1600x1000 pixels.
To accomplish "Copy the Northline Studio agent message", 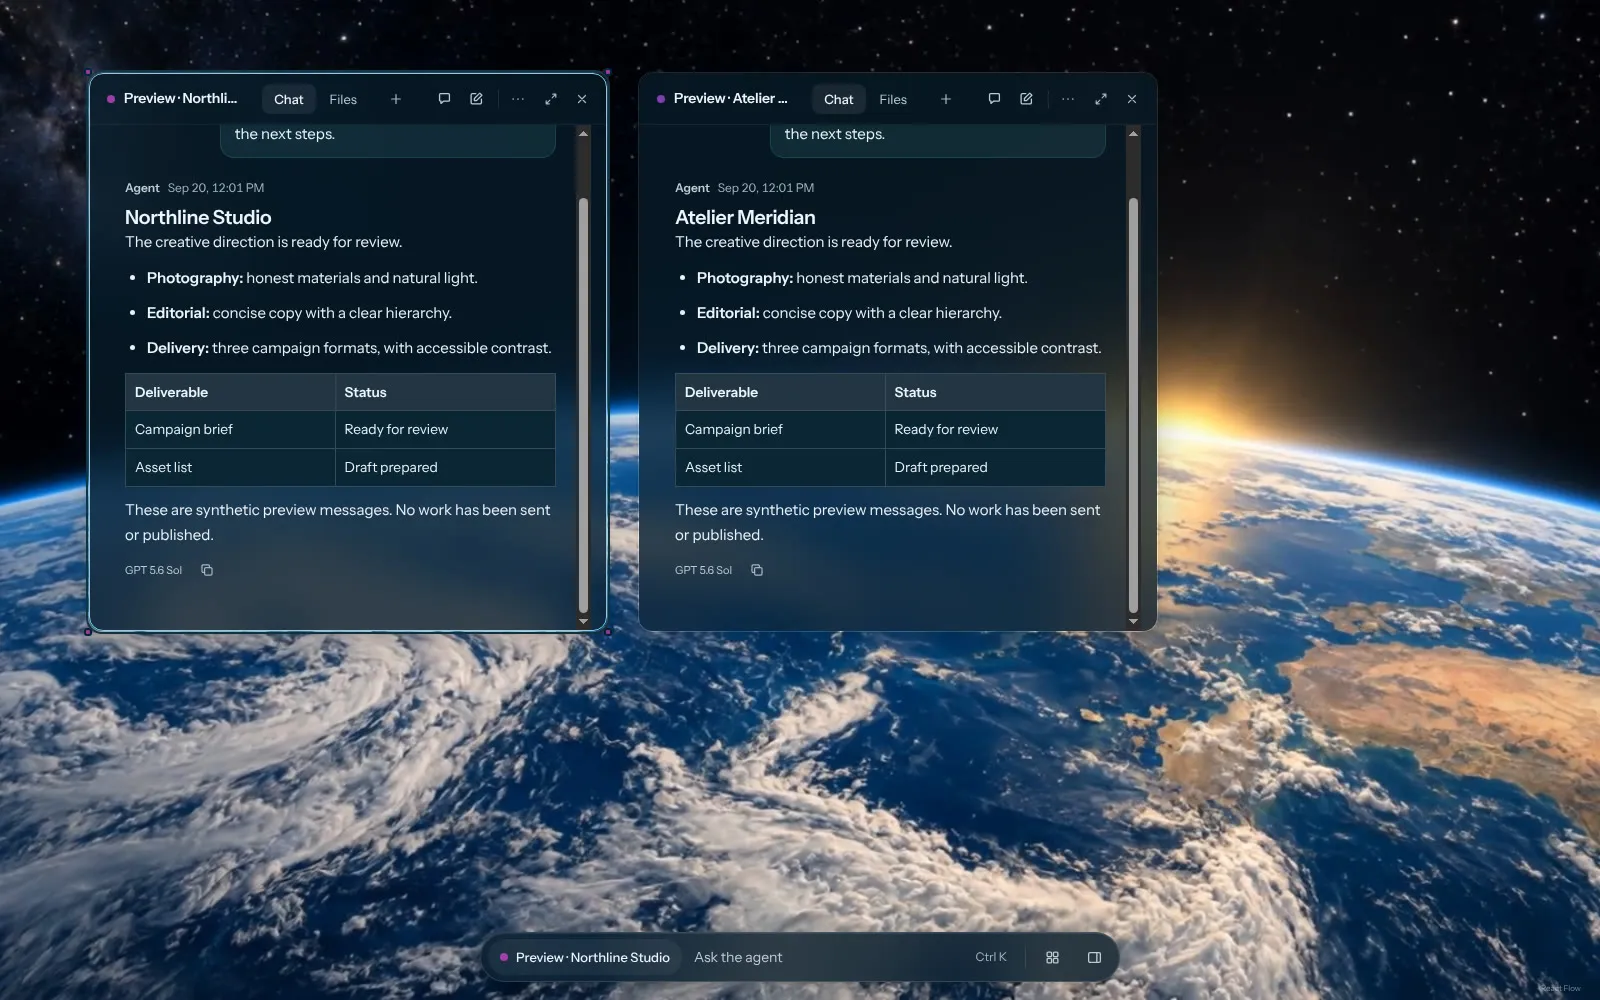I will (x=207, y=570).
